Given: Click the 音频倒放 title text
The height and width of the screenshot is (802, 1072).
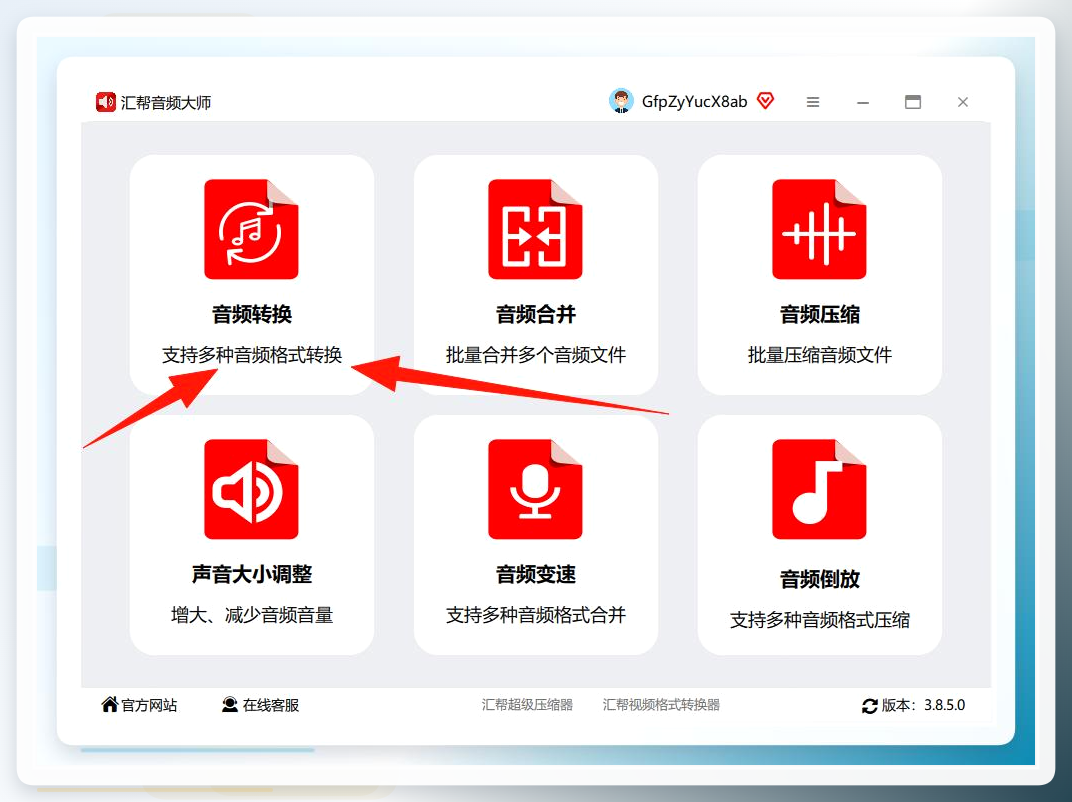Looking at the screenshot, I should tap(820, 579).
